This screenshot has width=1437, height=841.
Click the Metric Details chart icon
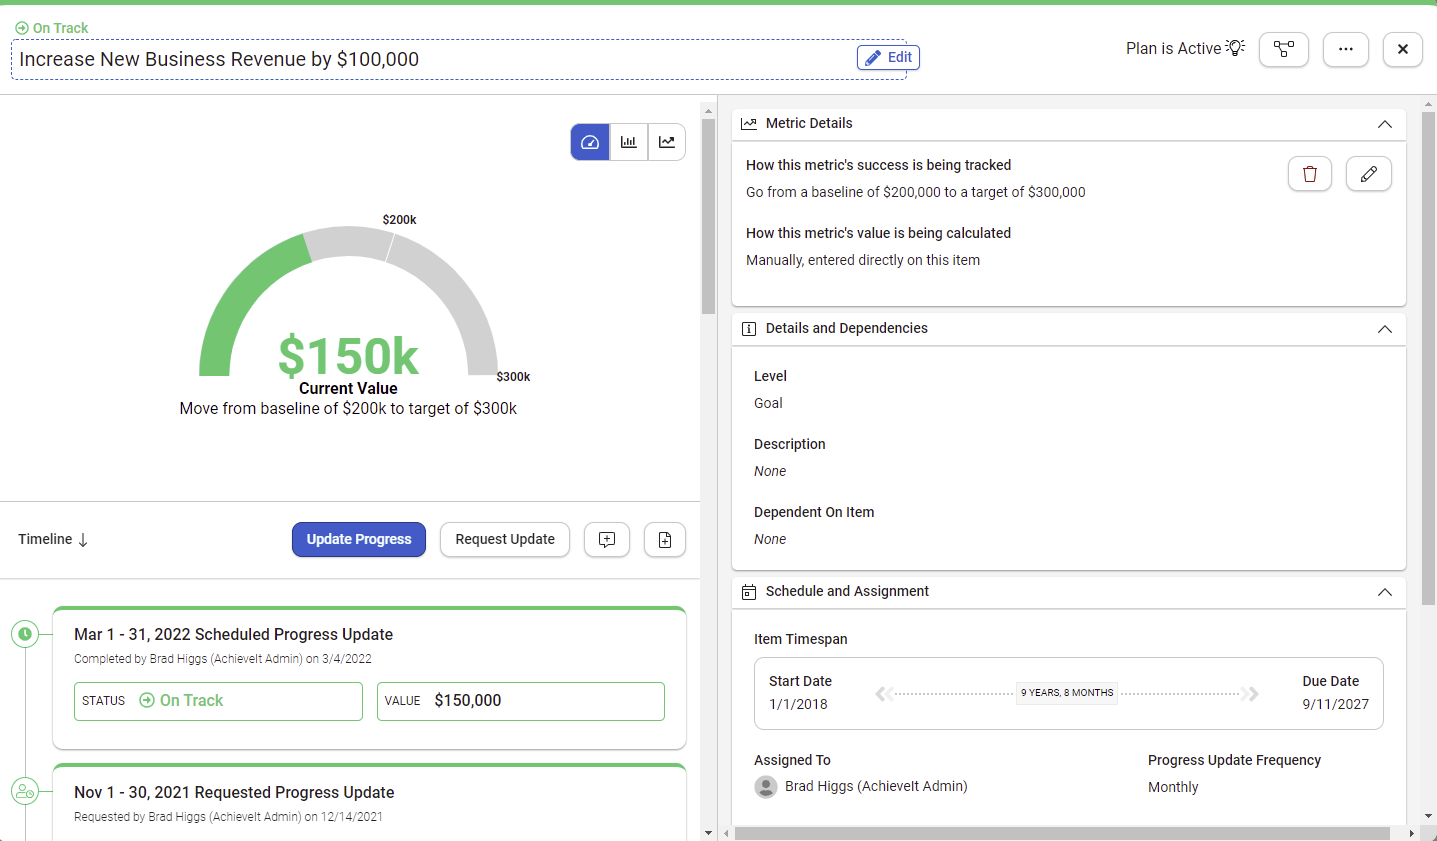(x=749, y=124)
